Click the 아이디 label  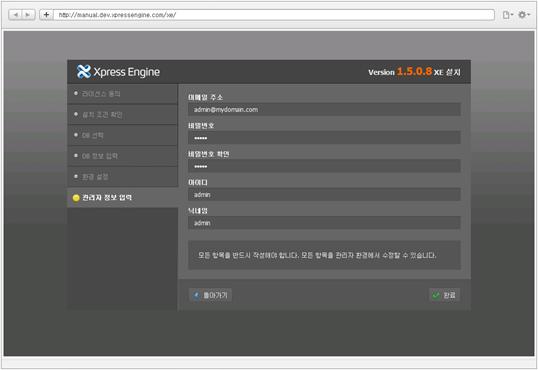click(x=198, y=183)
